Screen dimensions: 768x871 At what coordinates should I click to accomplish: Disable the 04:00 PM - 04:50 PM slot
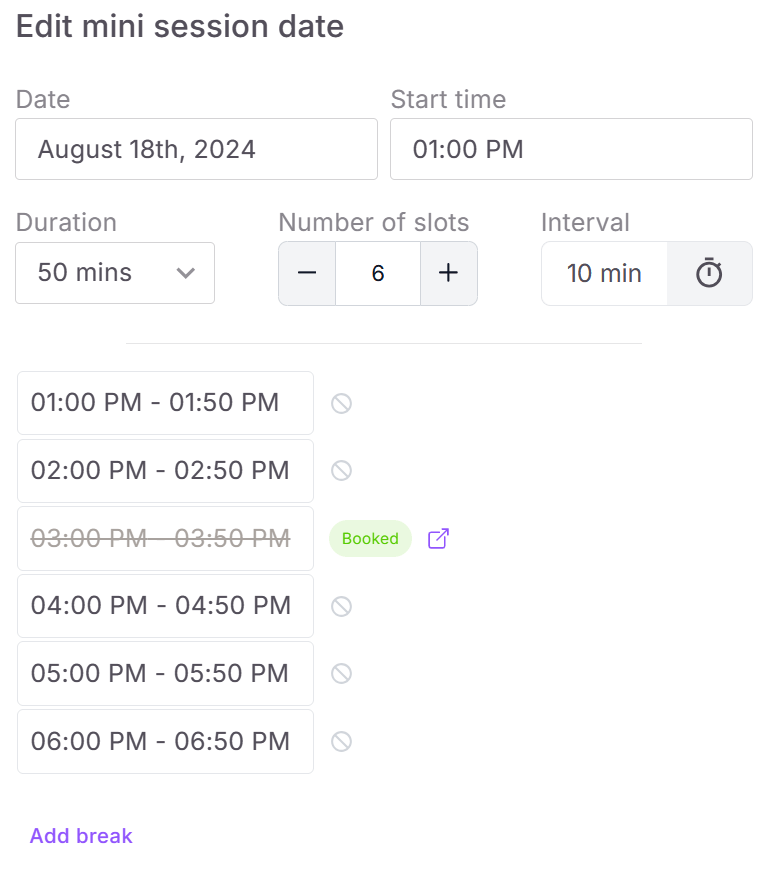coord(342,606)
